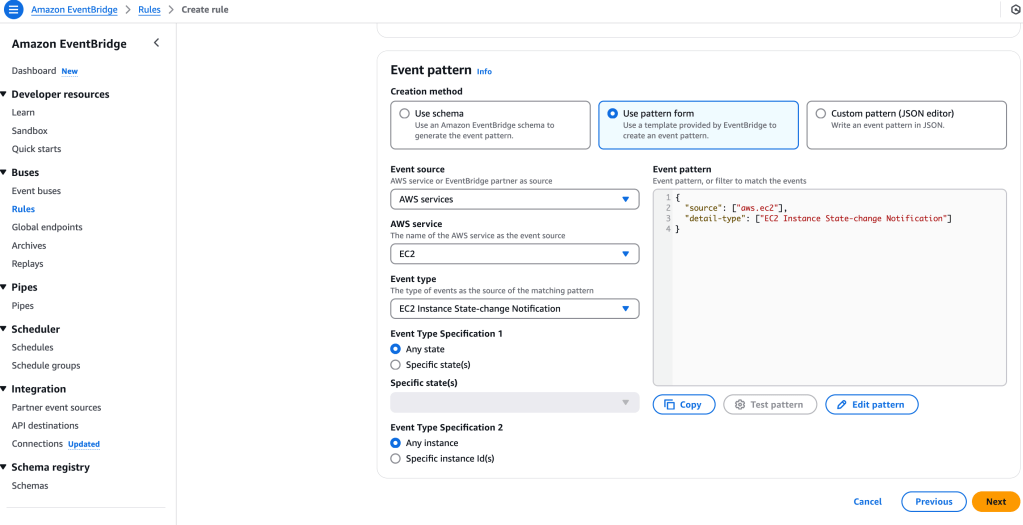Select the Use schema creation method
Viewport: 1023px width, 525px height.
pyautogui.click(x=405, y=114)
